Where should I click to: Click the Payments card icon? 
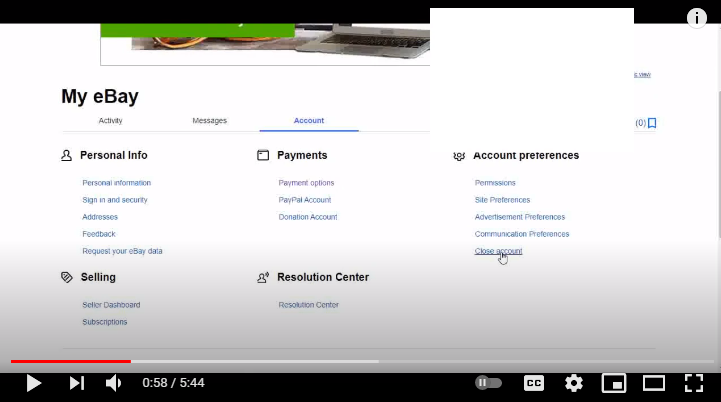263,155
